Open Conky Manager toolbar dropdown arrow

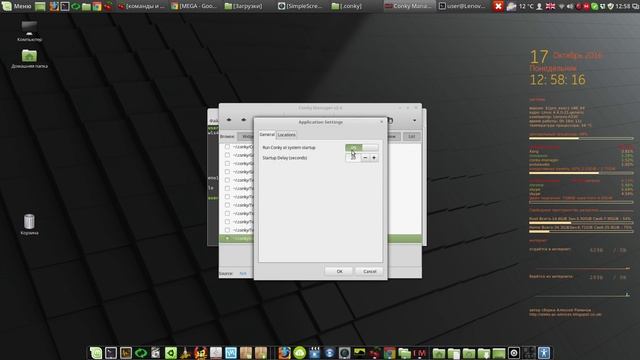coord(414,120)
